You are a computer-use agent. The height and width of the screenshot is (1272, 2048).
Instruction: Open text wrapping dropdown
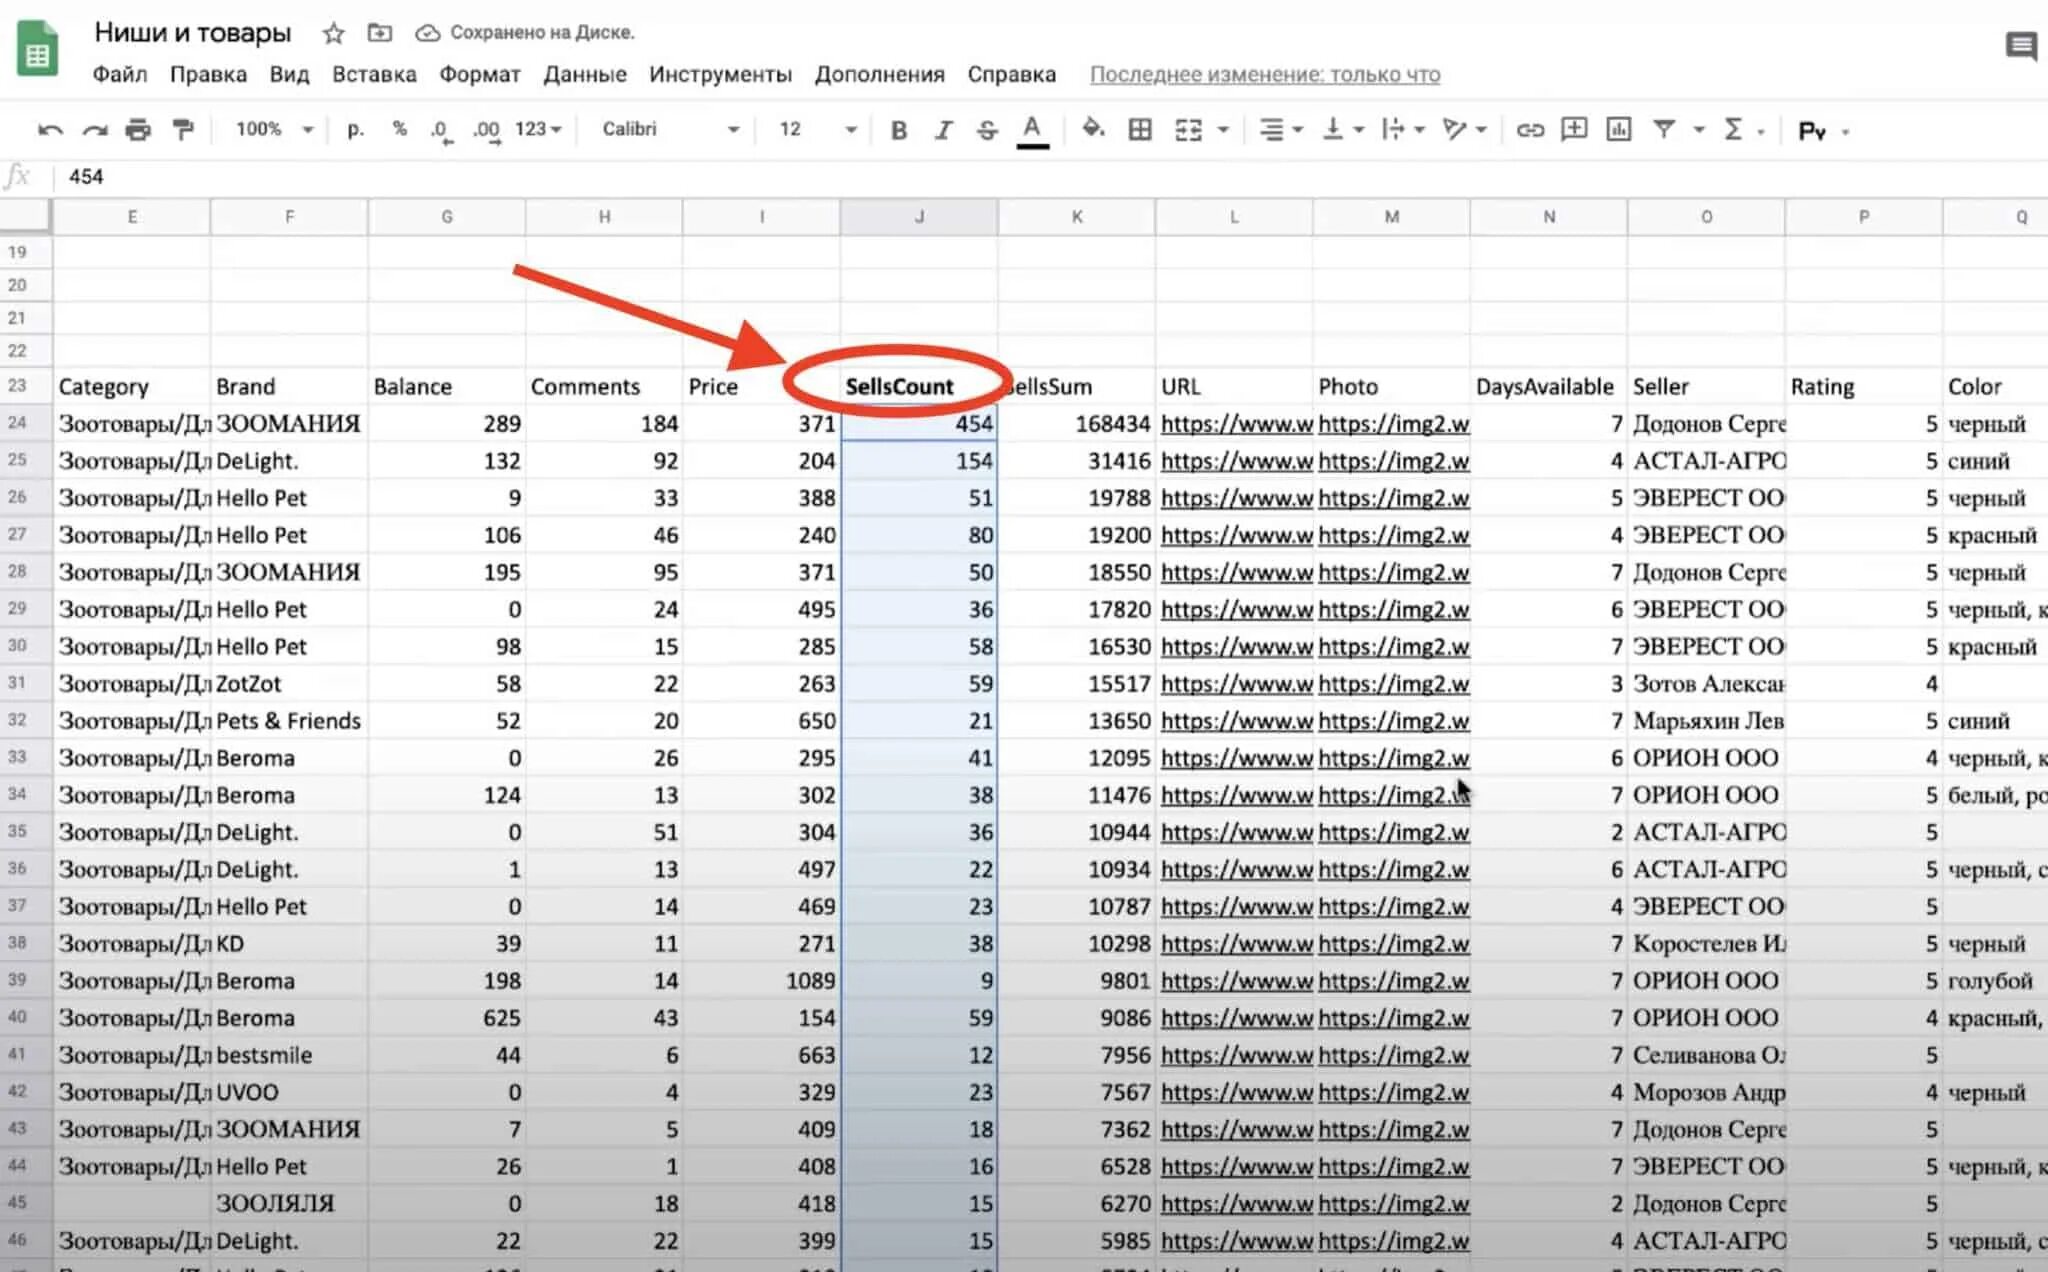pyautogui.click(x=1403, y=129)
